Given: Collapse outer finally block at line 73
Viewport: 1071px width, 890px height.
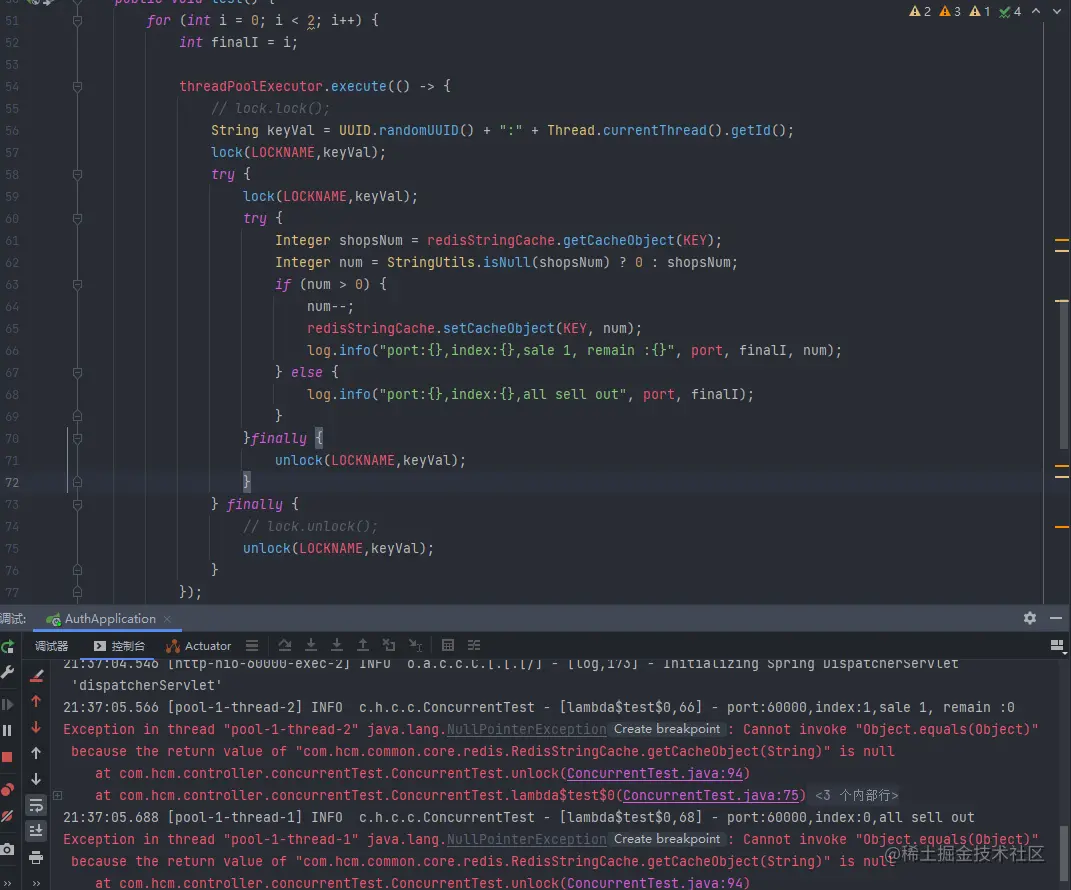Looking at the screenshot, I should pos(77,505).
